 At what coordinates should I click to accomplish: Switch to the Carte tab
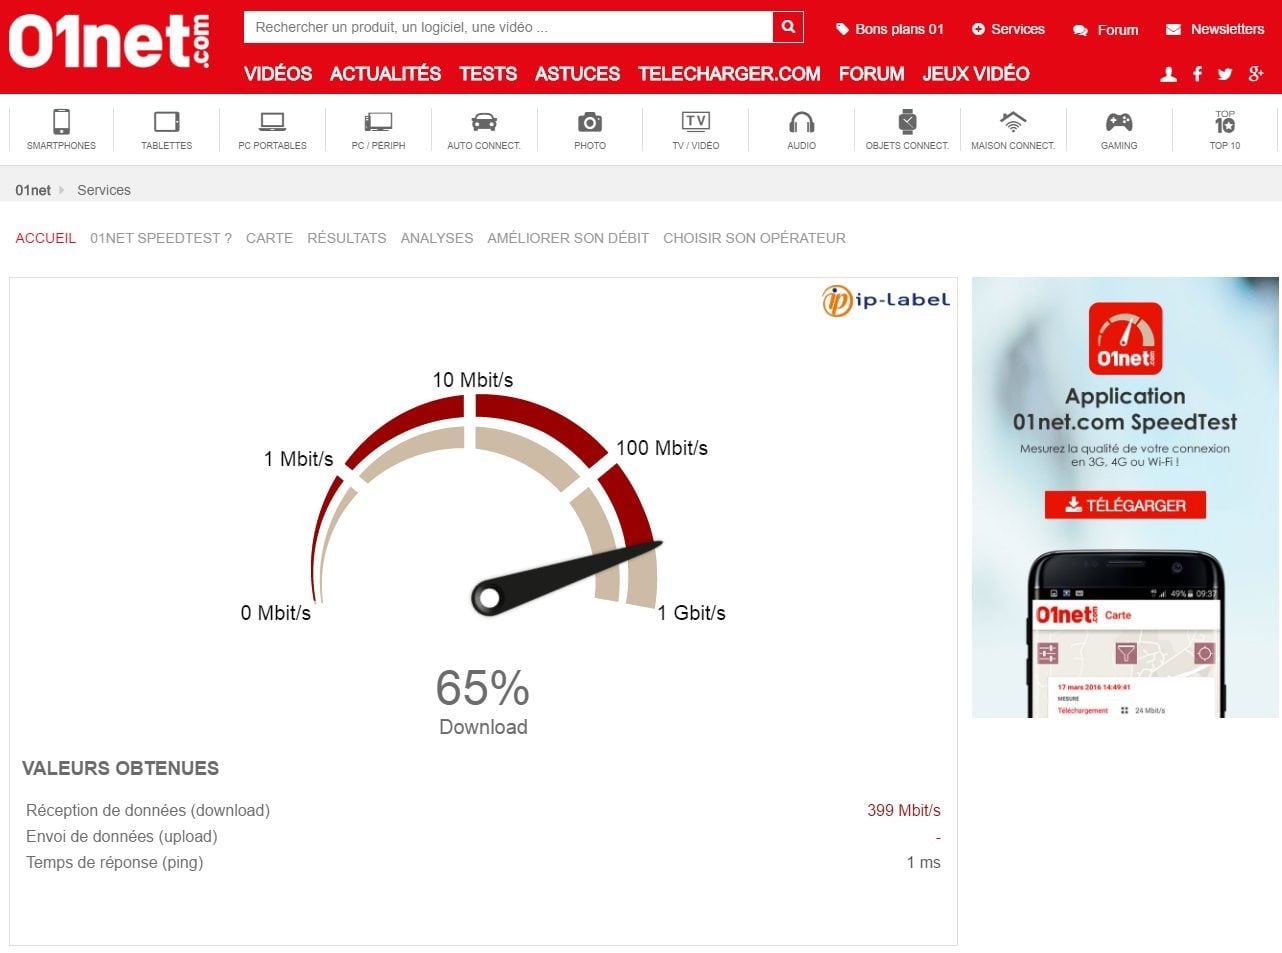point(269,238)
